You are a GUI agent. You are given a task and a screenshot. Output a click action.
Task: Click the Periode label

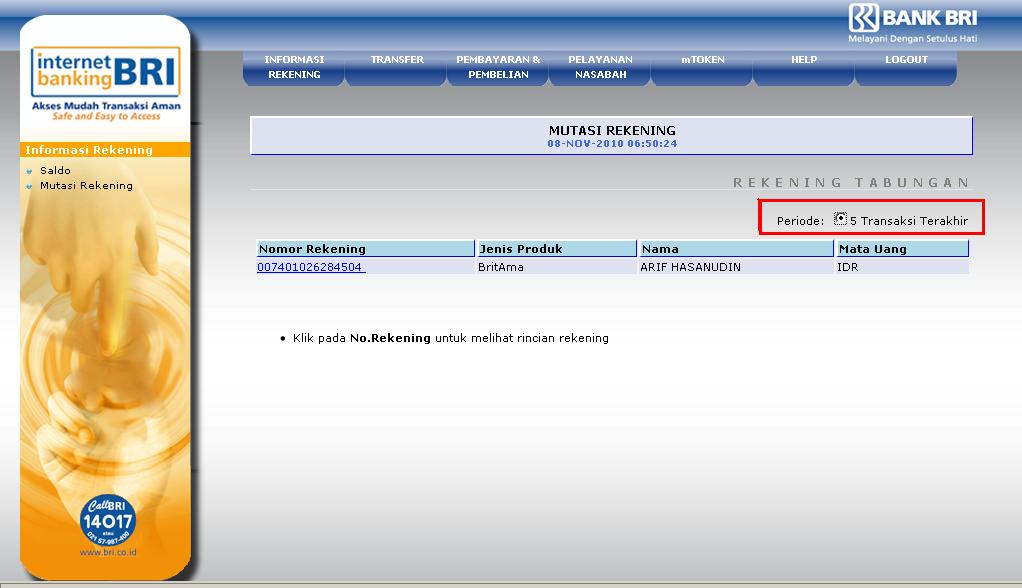point(800,221)
